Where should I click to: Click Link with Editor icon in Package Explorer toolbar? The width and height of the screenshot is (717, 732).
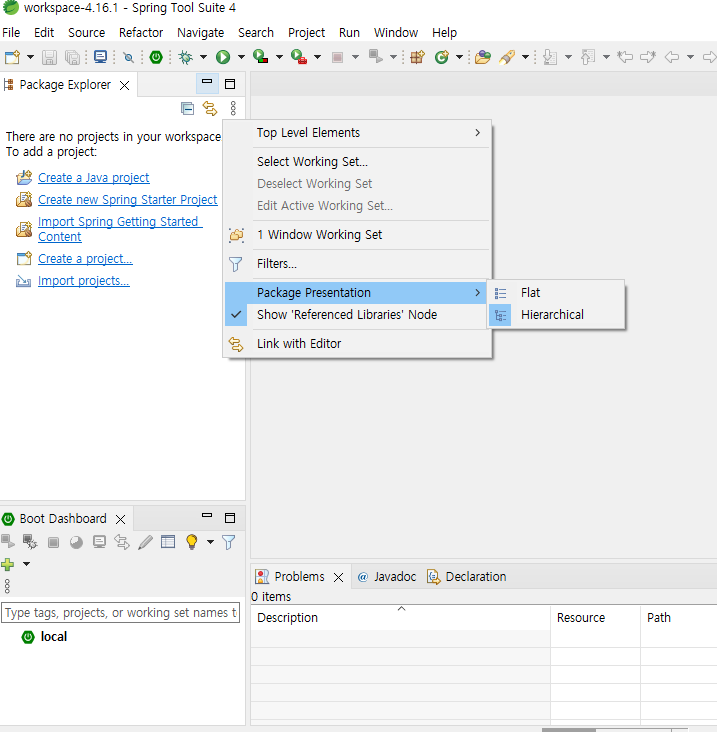coord(210,109)
